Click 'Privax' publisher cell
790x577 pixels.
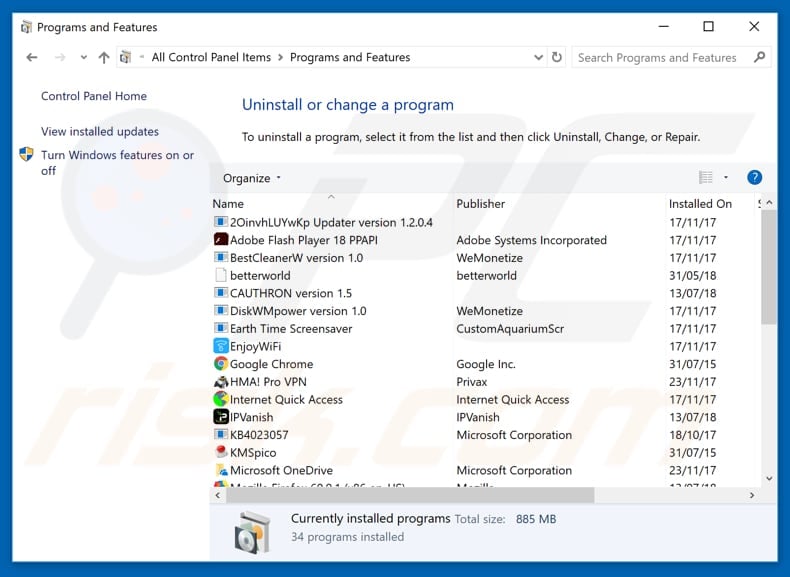click(x=472, y=382)
